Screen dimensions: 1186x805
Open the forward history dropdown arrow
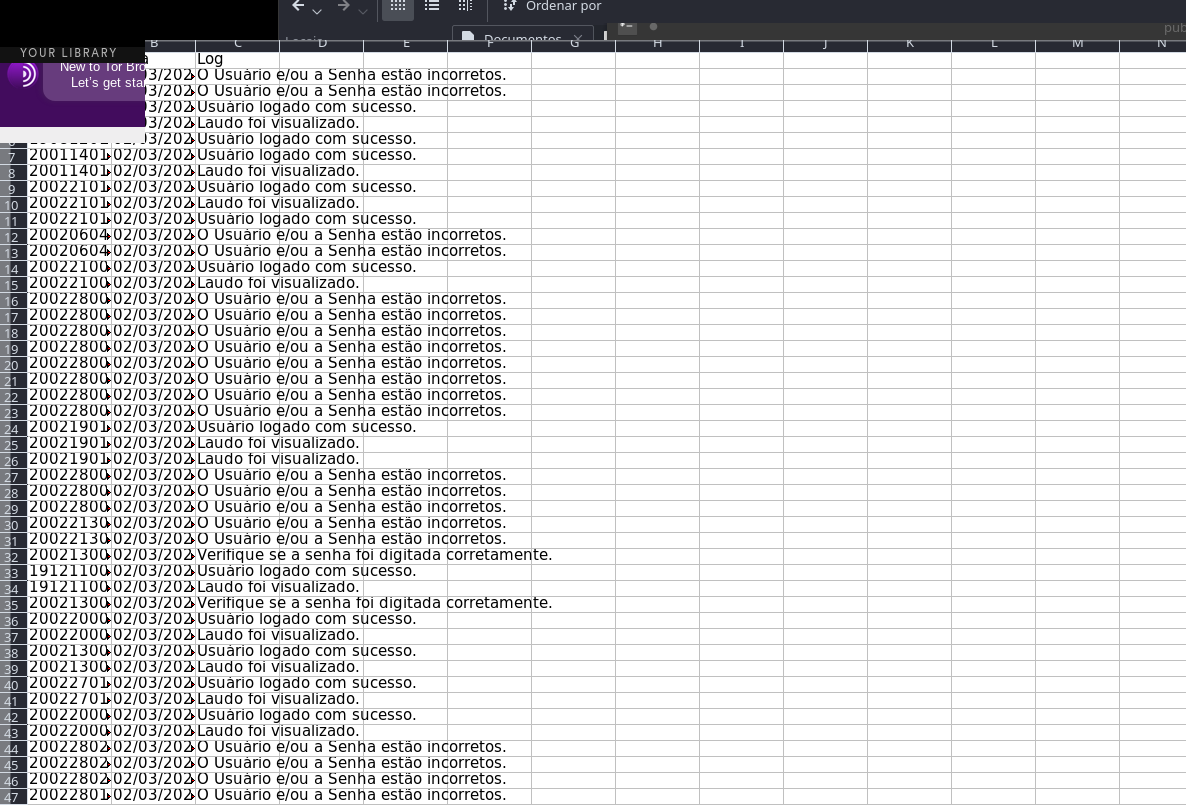point(362,11)
